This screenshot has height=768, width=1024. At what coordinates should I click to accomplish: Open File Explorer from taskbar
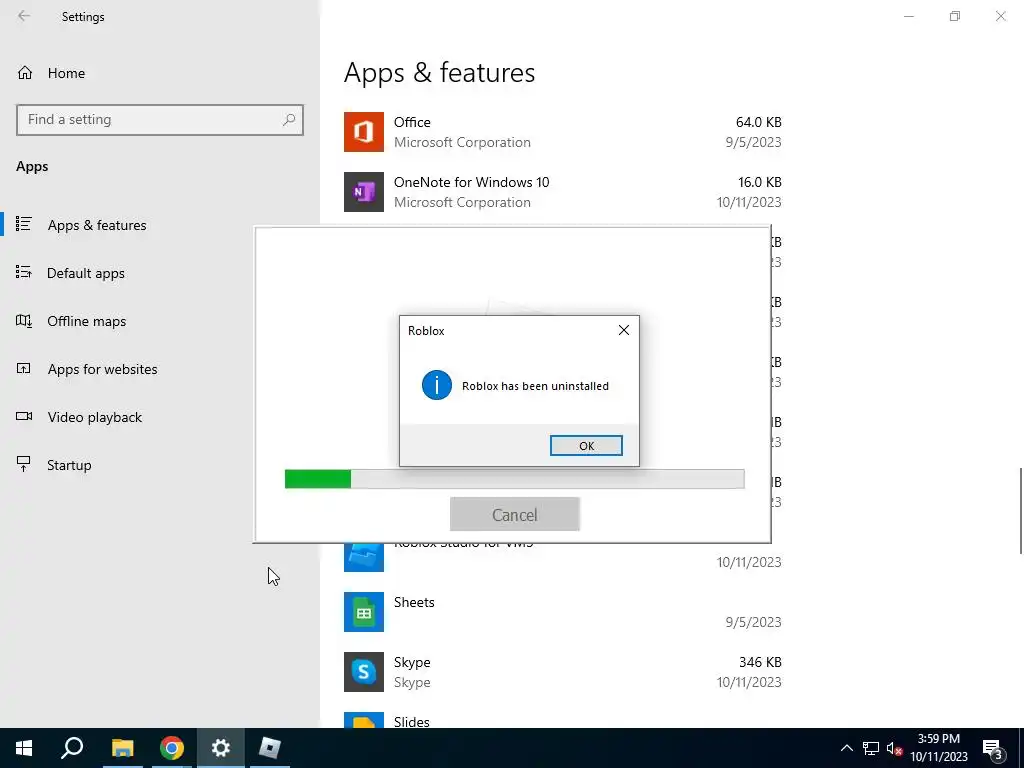(122, 748)
